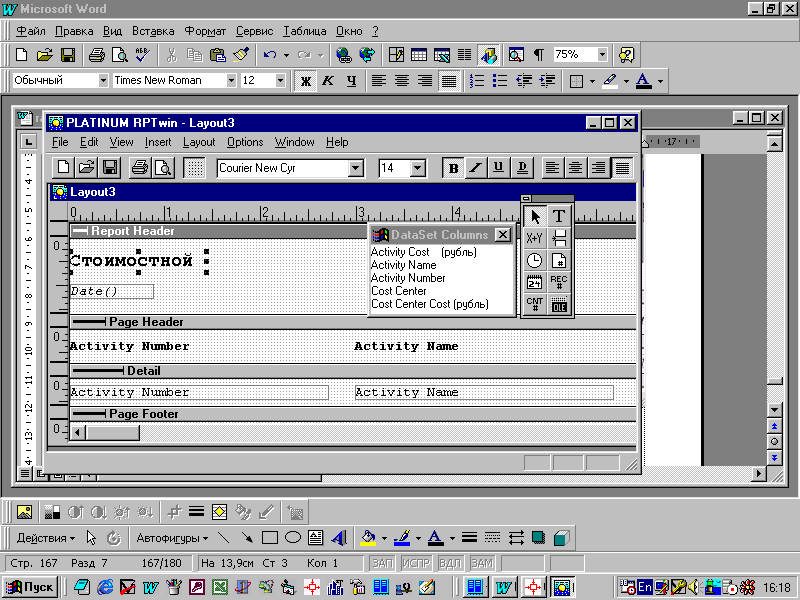Click RPTwin Save icon
Viewport: 800px width, 600px height.
tap(110, 167)
